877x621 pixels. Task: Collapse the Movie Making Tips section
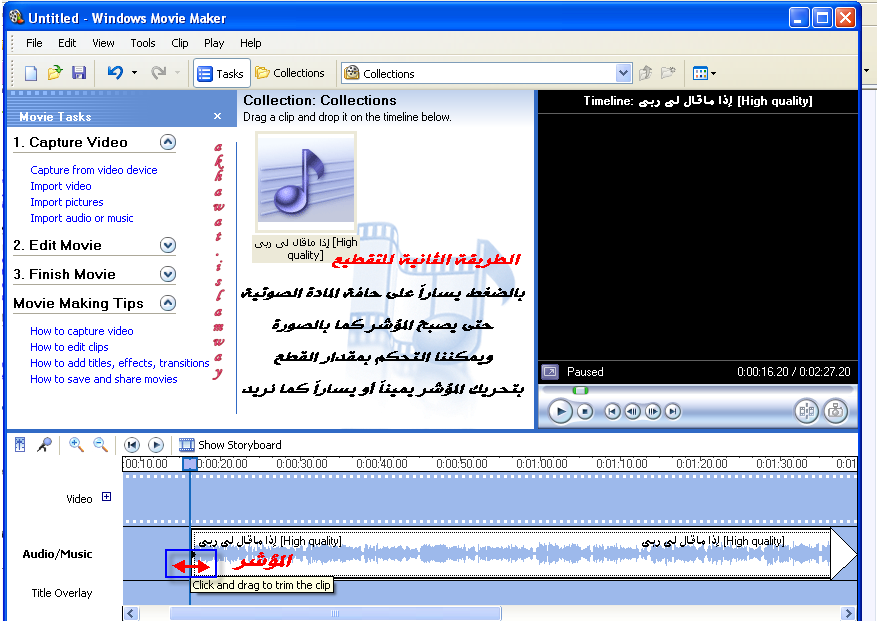[168, 303]
